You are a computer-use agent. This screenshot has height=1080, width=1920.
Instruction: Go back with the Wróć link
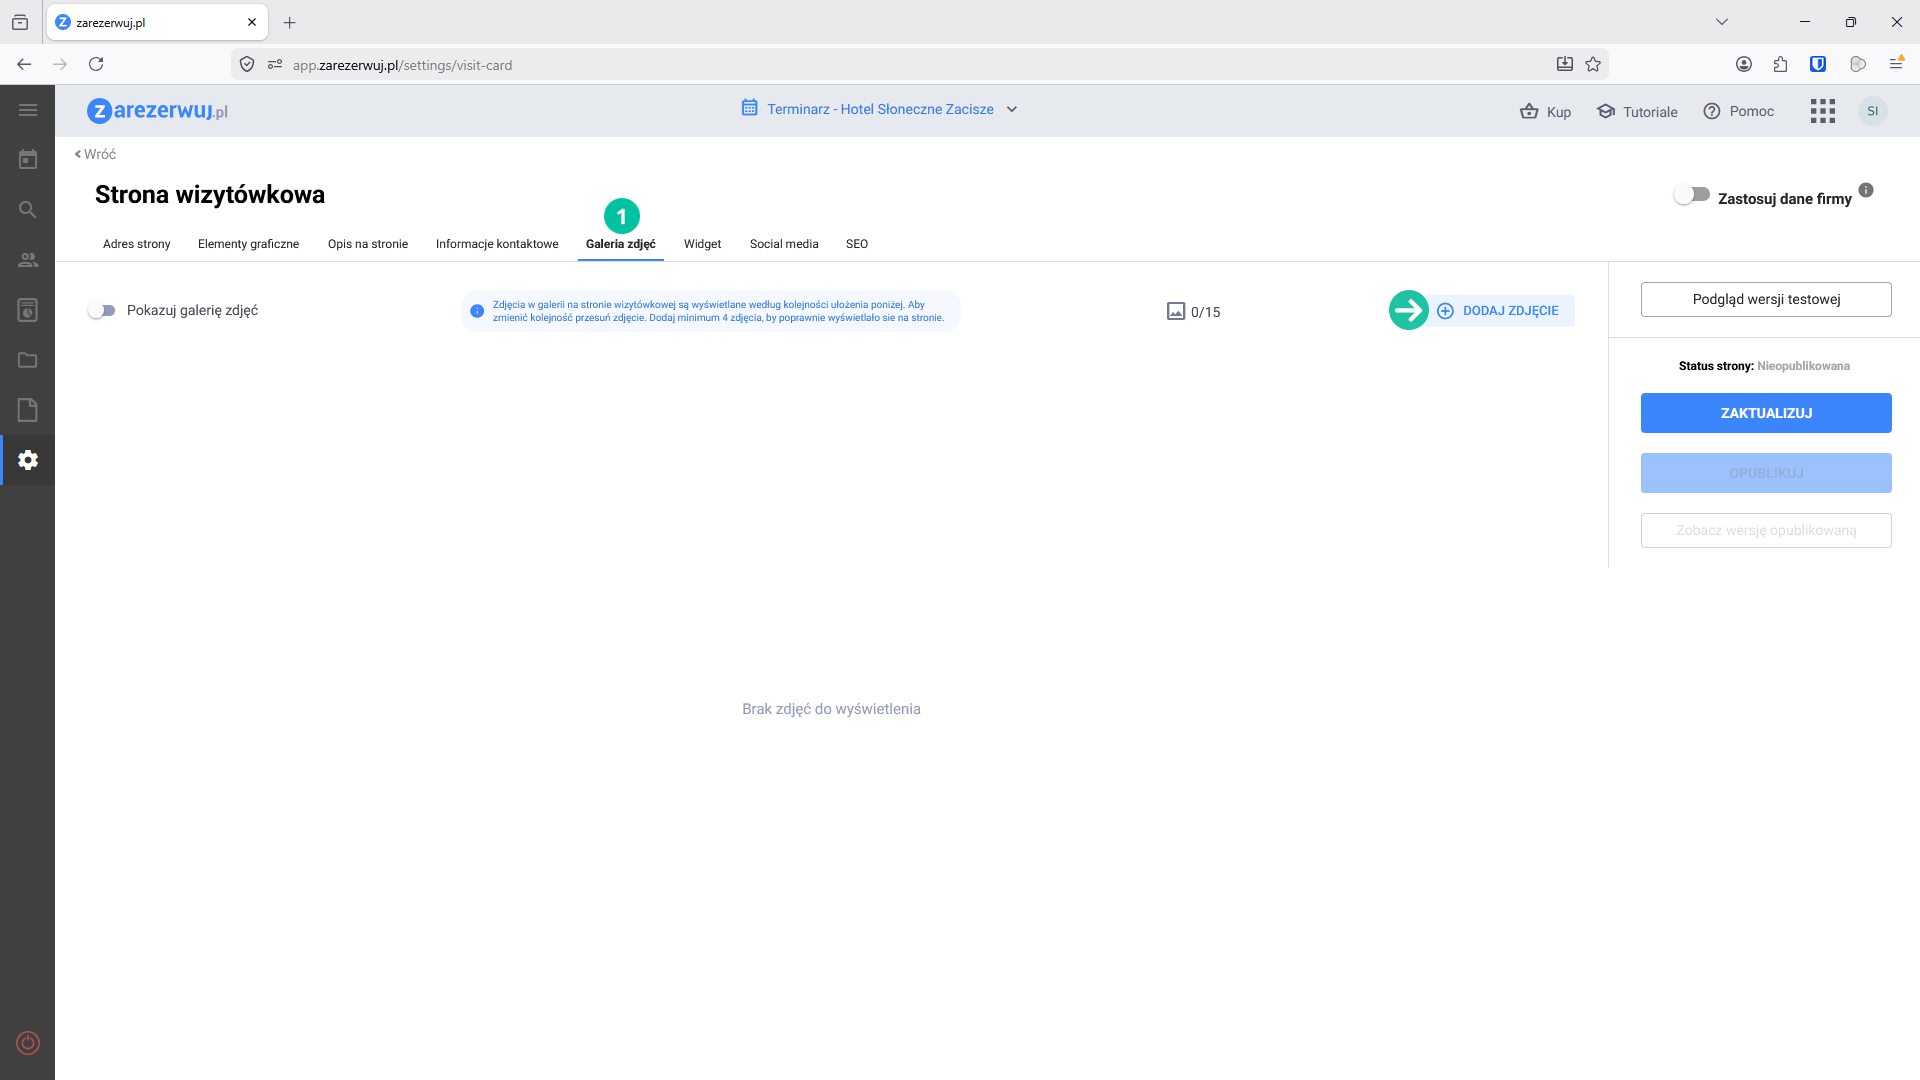(96, 154)
